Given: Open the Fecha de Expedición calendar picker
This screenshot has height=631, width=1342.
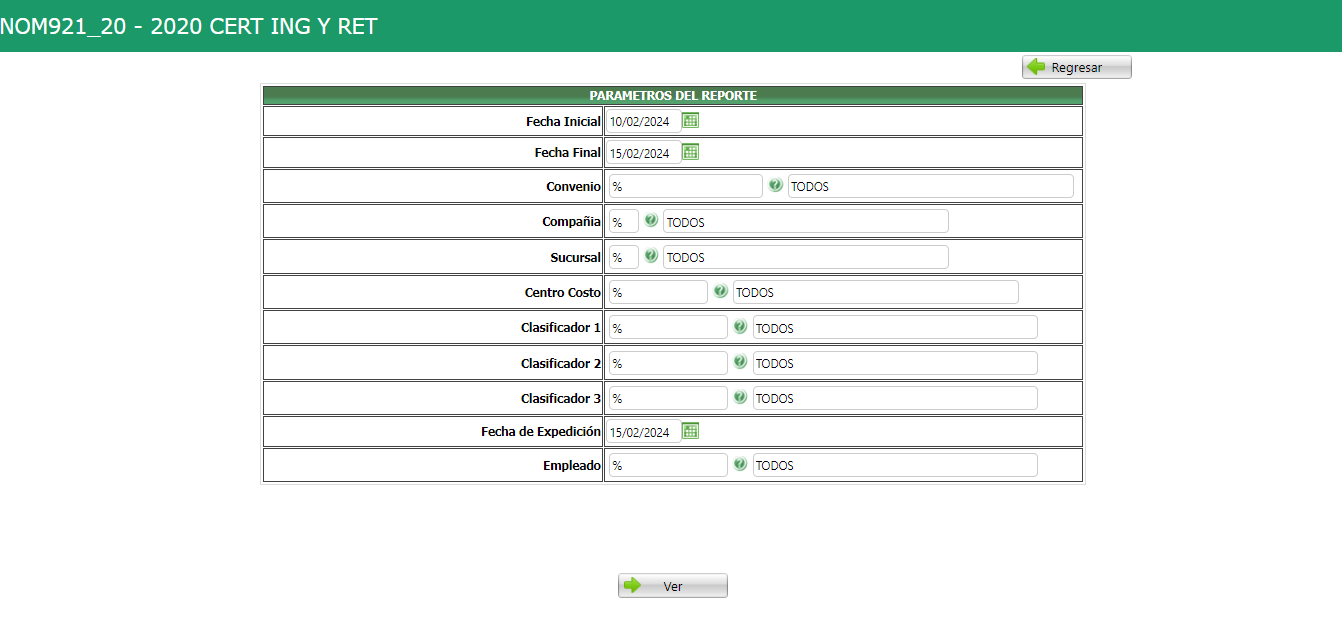Looking at the screenshot, I should pos(690,431).
